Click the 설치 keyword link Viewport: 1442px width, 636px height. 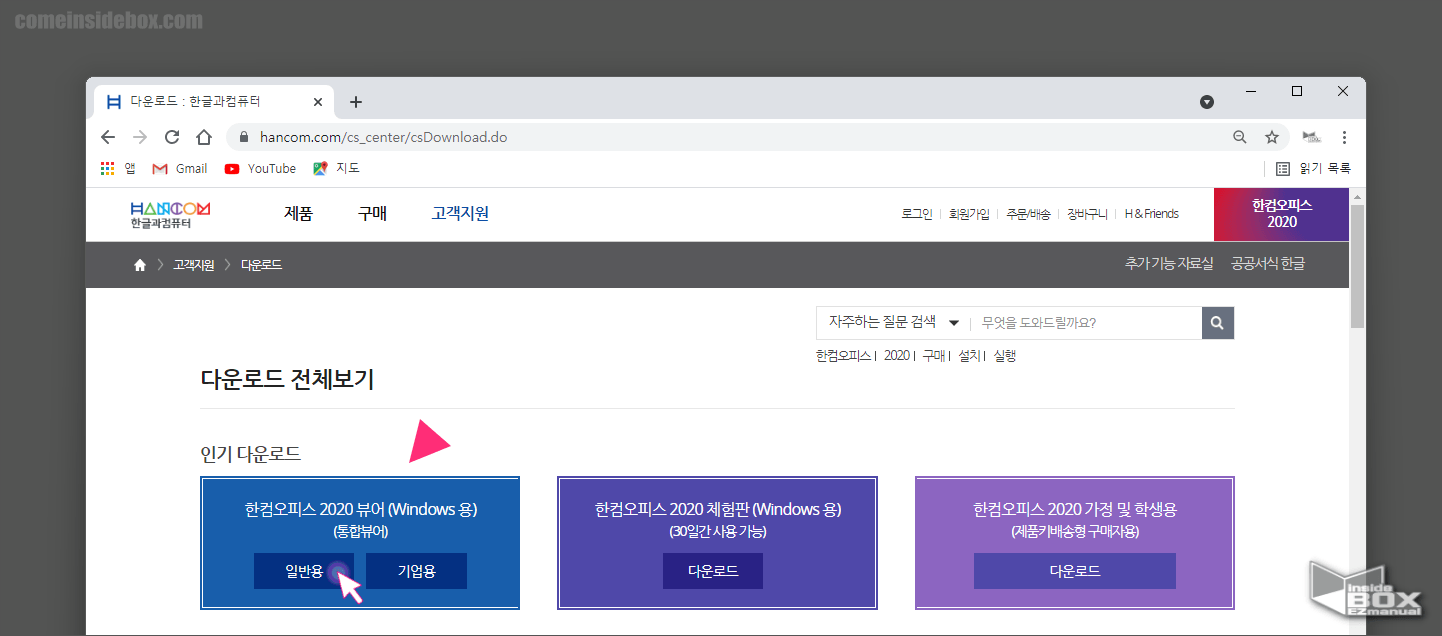(969, 356)
